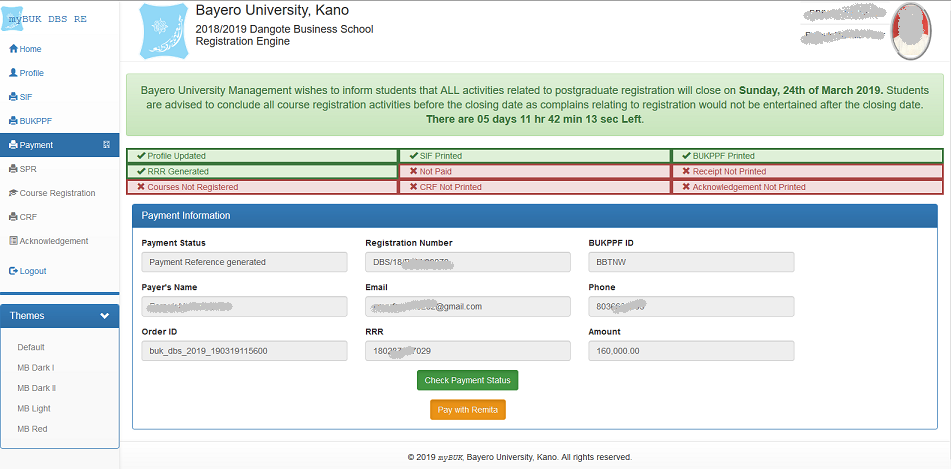Screen dimensions: 951x469
Task: Select the MB Red theme
Action: [x=33, y=429]
